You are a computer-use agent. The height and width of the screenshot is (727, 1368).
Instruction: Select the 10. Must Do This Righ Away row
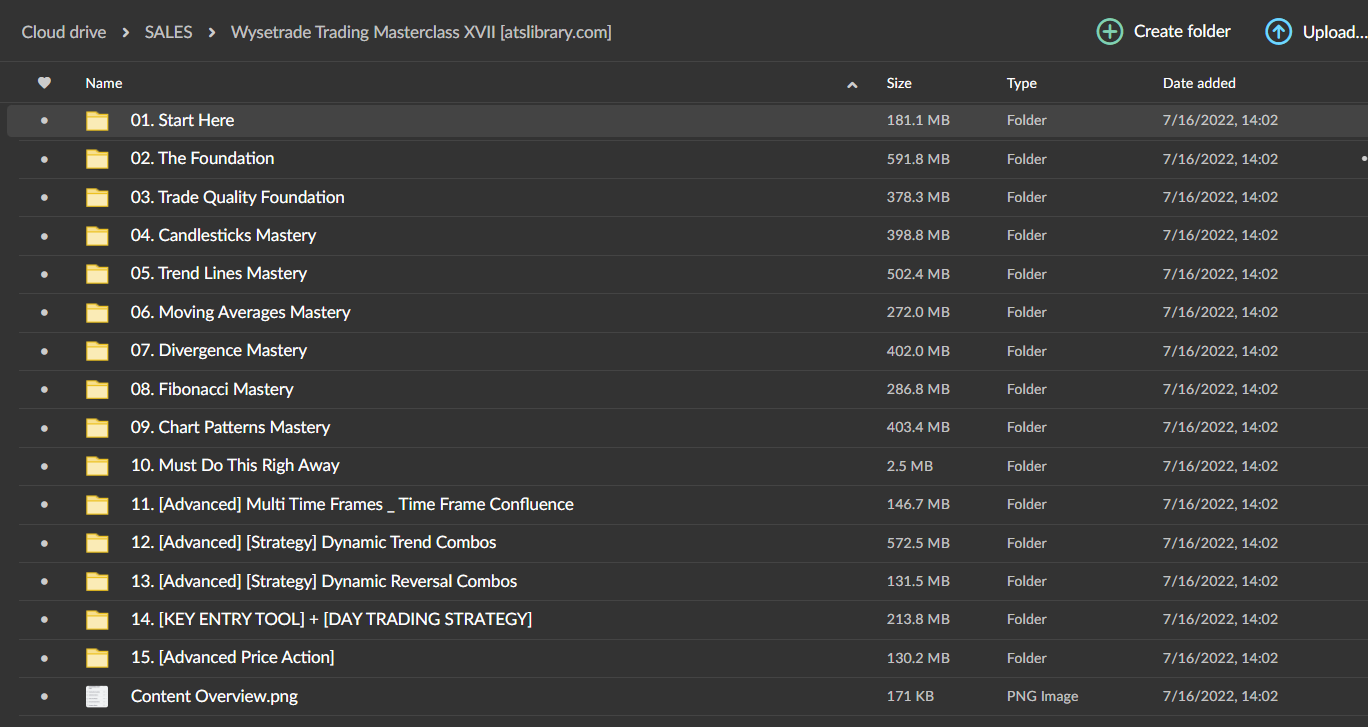[x=600, y=466]
